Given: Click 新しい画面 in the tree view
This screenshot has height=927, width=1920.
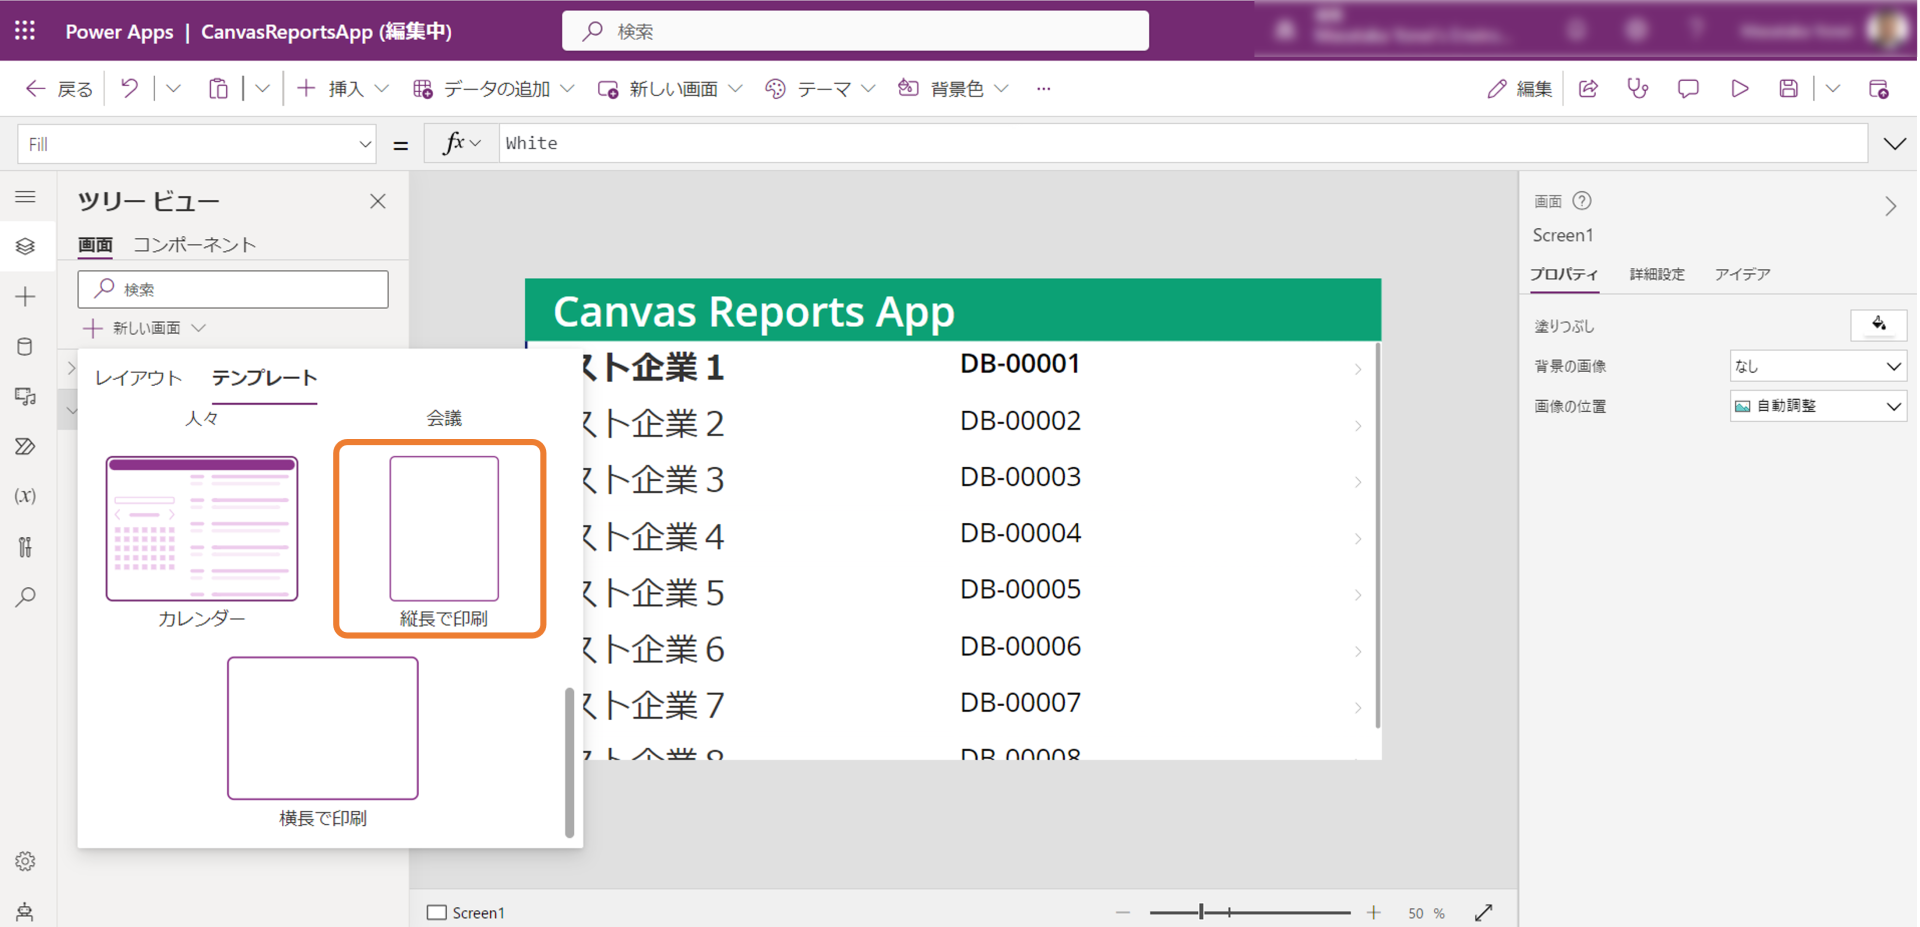Looking at the screenshot, I should point(145,328).
